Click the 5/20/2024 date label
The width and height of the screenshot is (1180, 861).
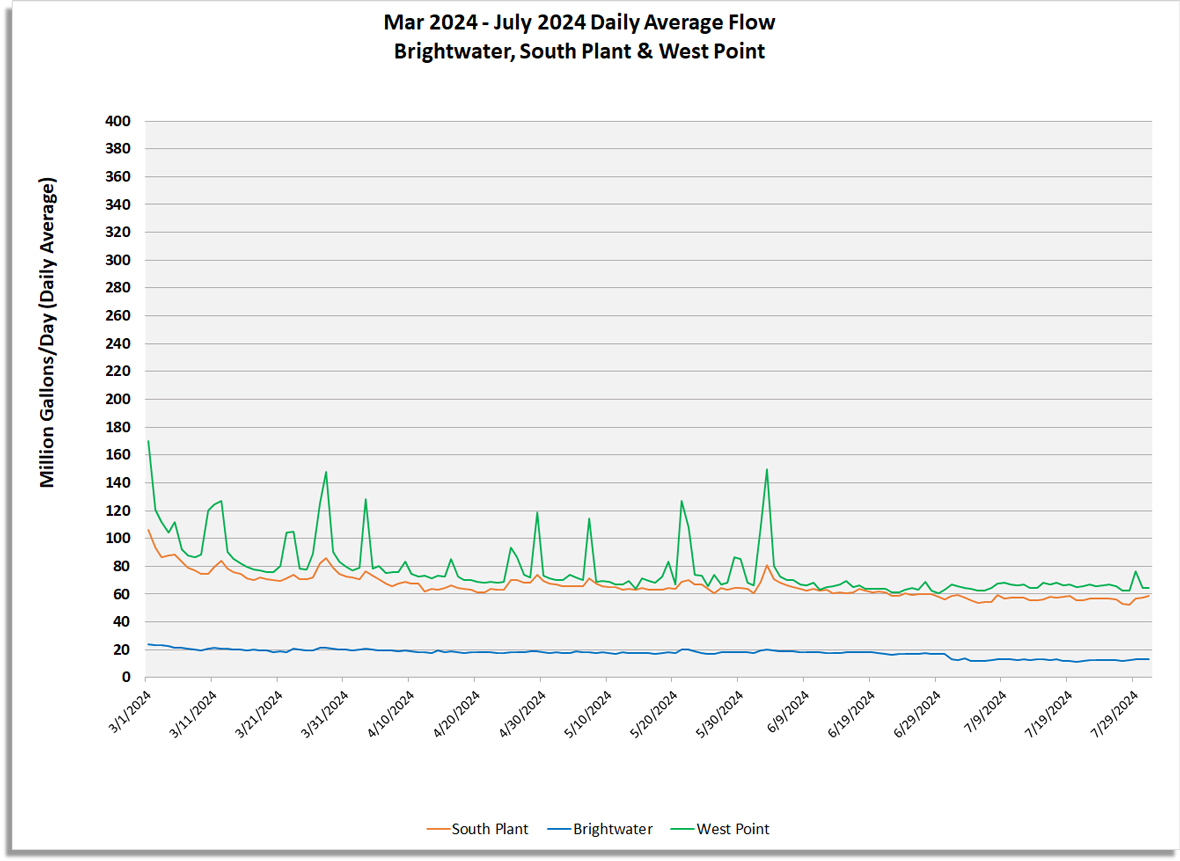(653, 715)
